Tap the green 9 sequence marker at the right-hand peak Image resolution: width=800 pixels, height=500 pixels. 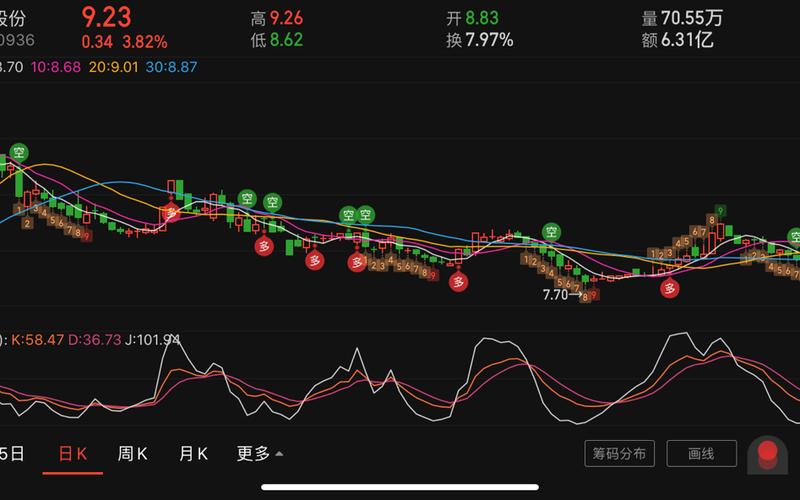[720, 210]
